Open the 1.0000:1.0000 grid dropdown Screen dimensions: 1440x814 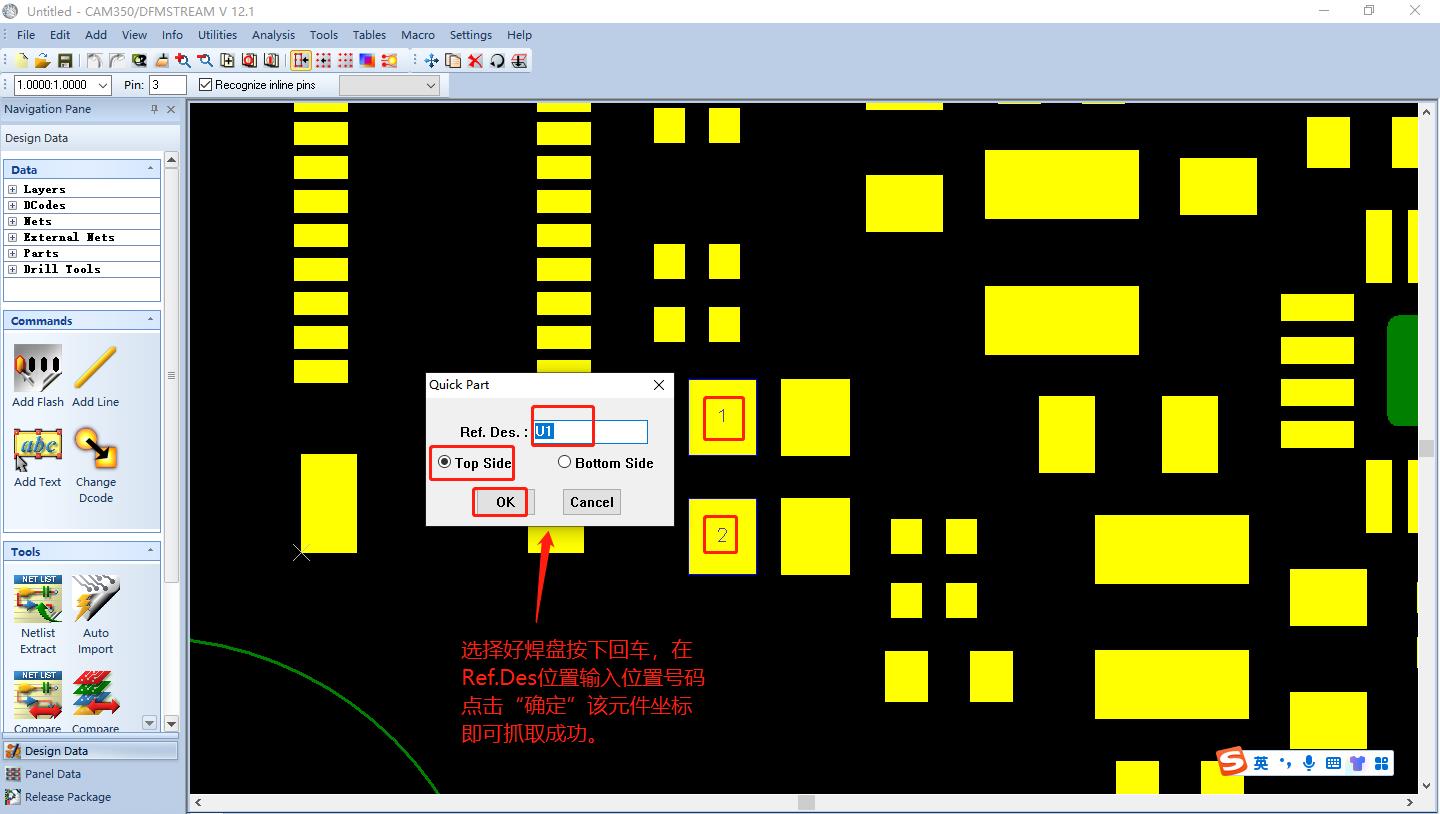point(103,86)
